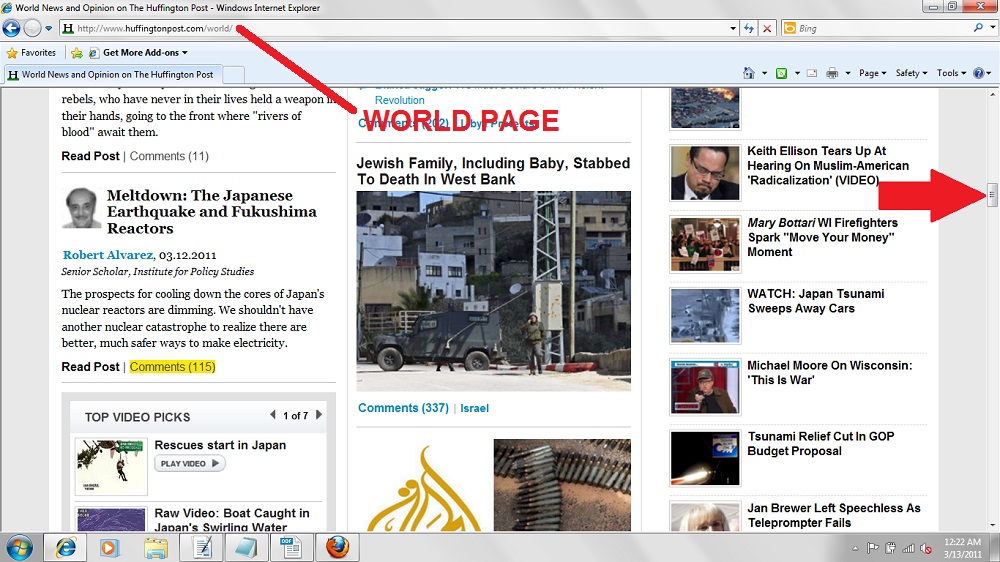1000x562 pixels.
Task: Select the World News and Opinion tab
Action: pos(114,75)
